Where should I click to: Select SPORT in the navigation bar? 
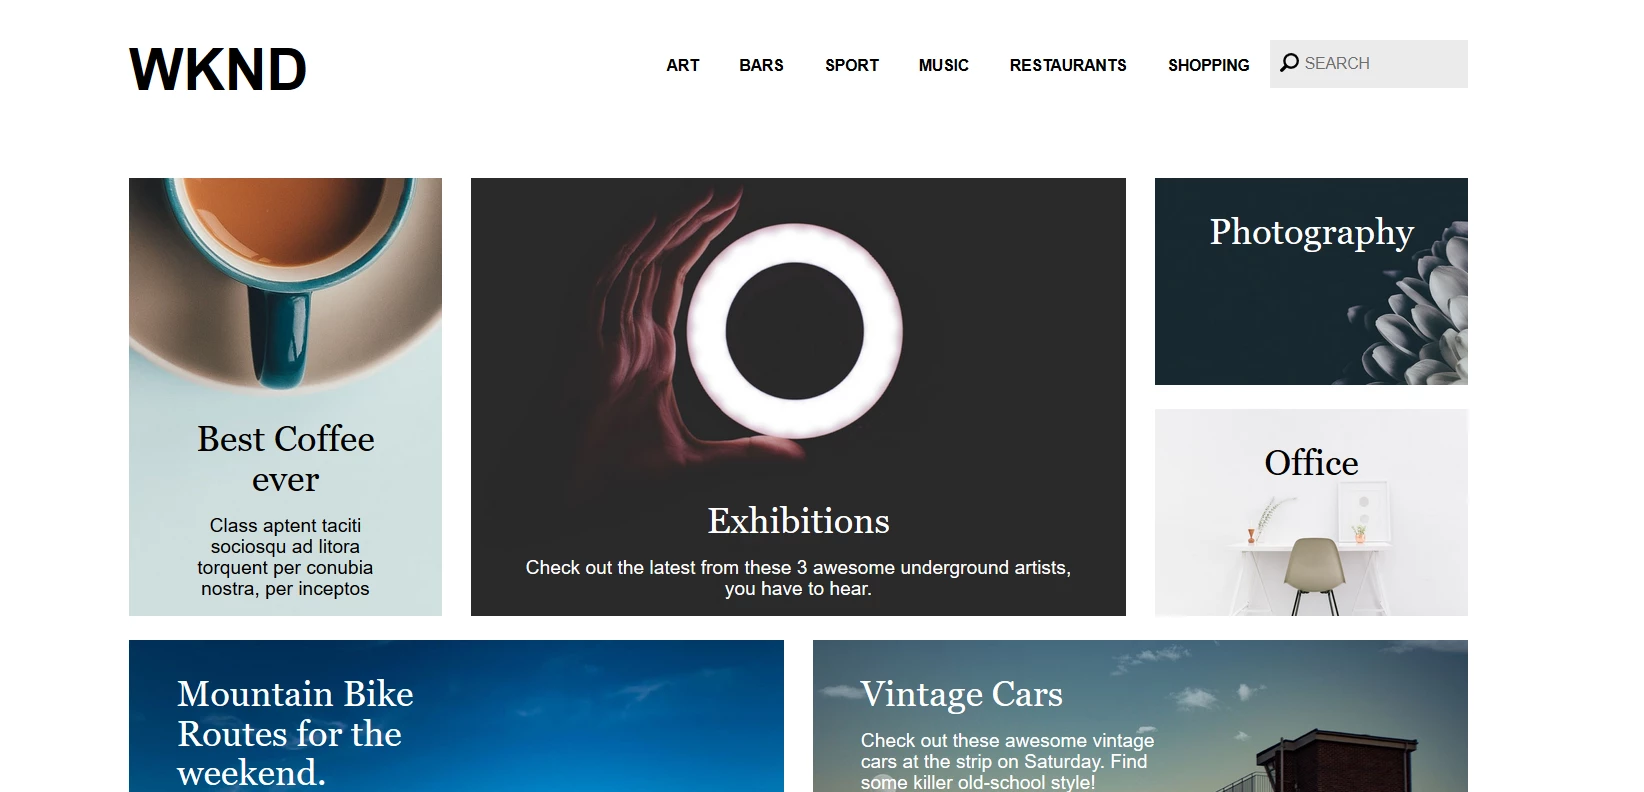(x=852, y=65)
